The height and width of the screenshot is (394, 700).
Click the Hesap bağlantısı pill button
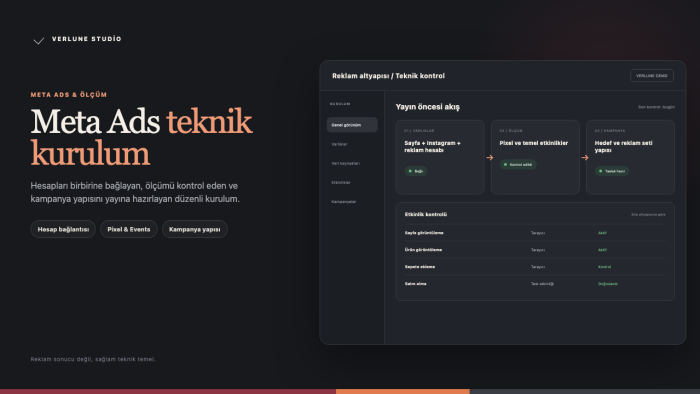coord(63,229)
